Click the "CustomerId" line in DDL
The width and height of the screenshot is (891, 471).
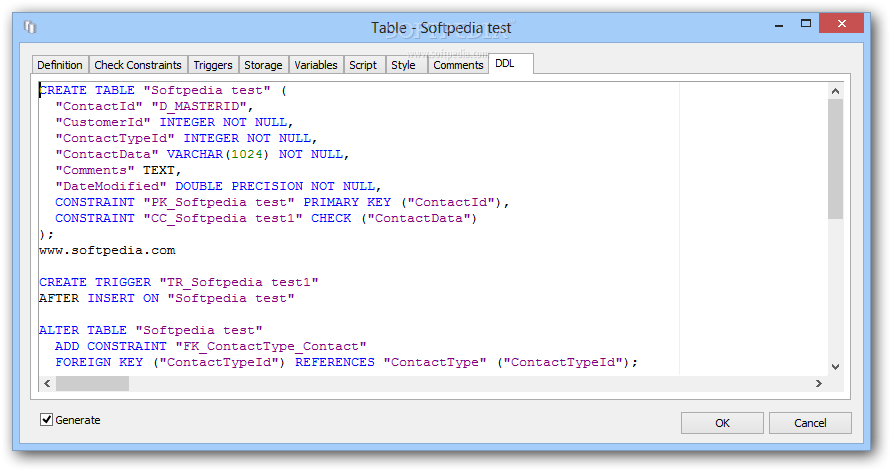click(174, 122)
